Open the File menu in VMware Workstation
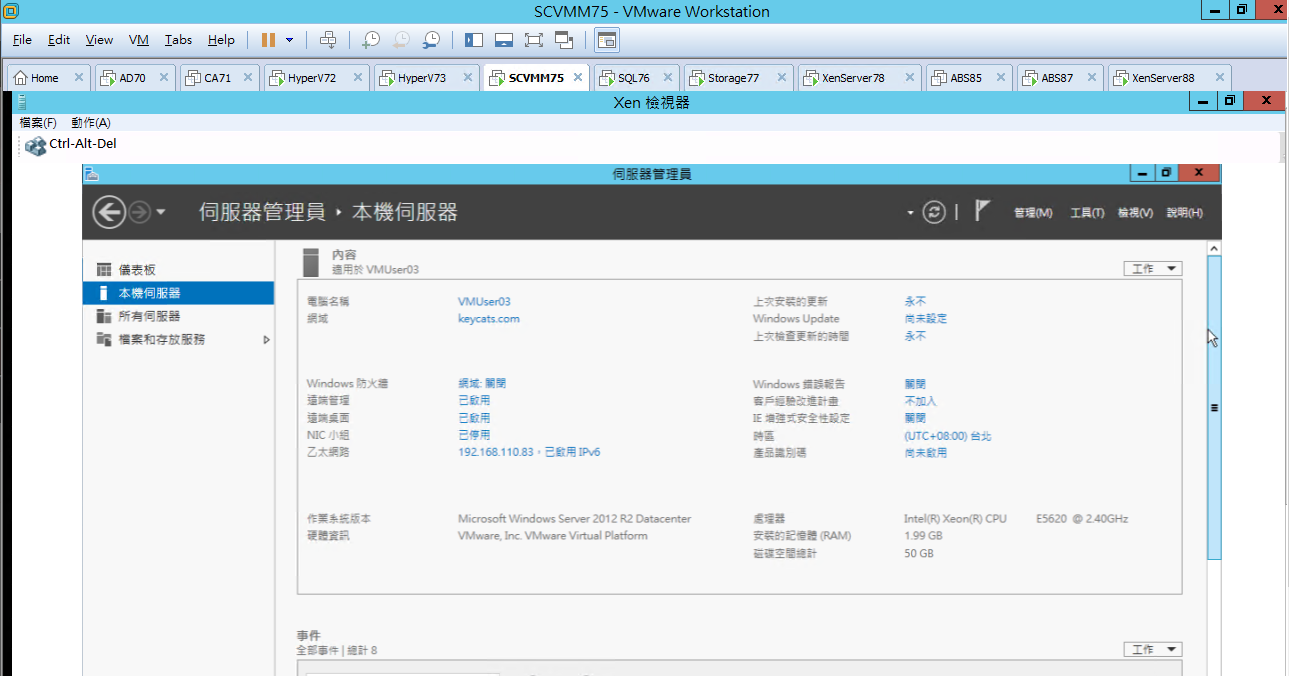1289x676 pixels. [x=22, y=40]
